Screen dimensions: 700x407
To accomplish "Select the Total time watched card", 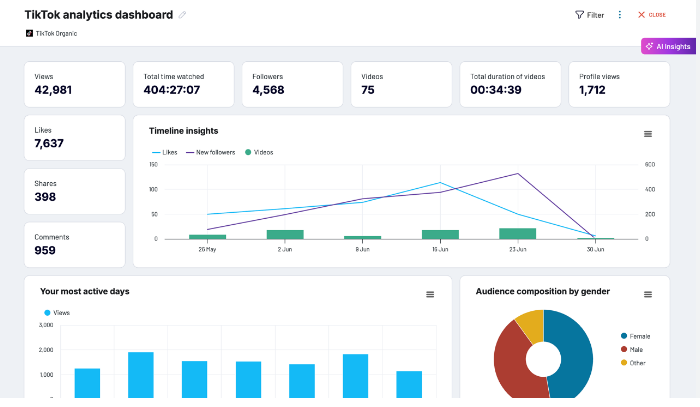I will (x=183, y=84).
